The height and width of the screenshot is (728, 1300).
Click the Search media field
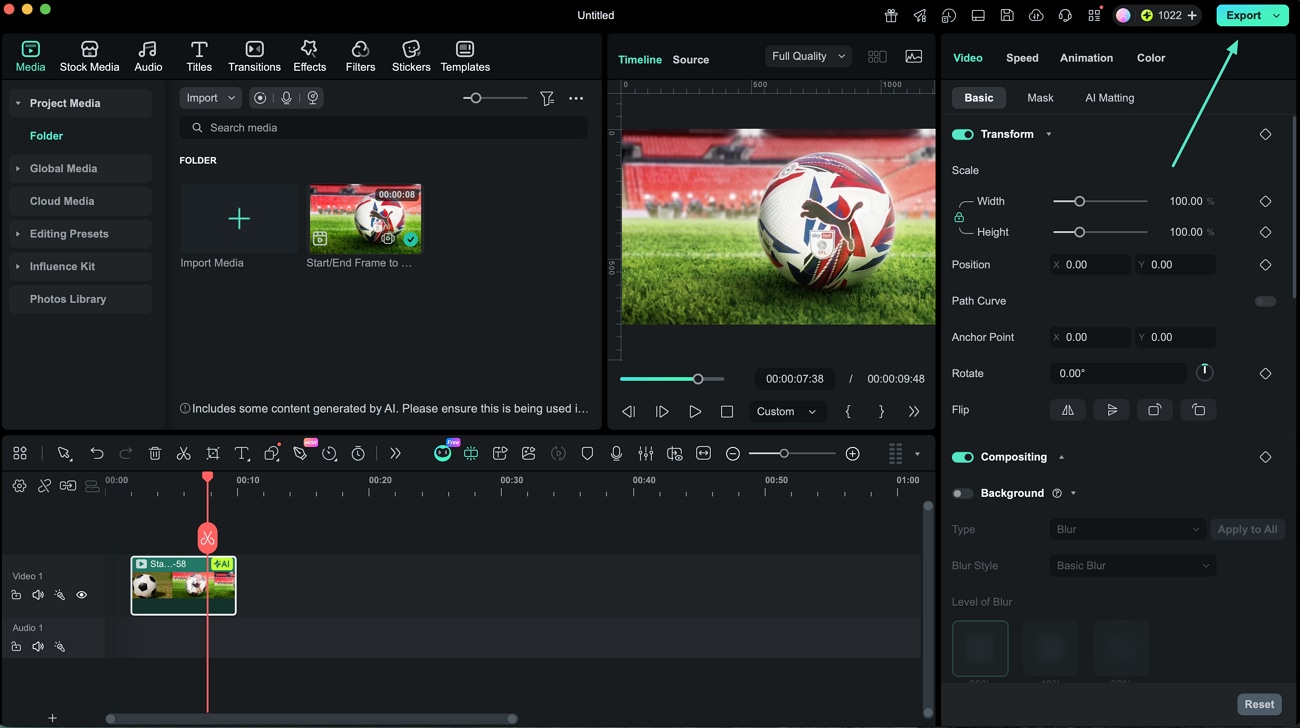[x=384, y=128]
